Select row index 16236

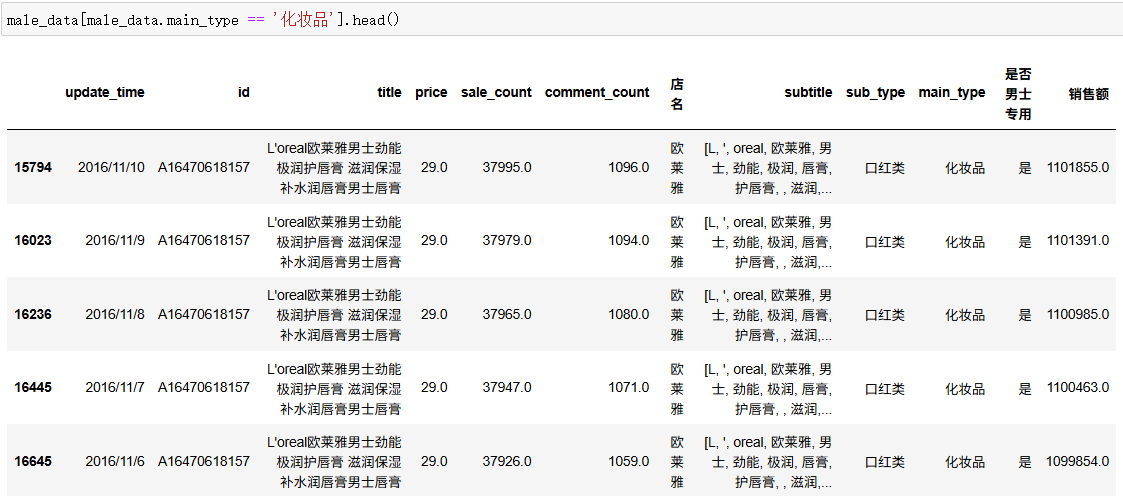(33, 315)
